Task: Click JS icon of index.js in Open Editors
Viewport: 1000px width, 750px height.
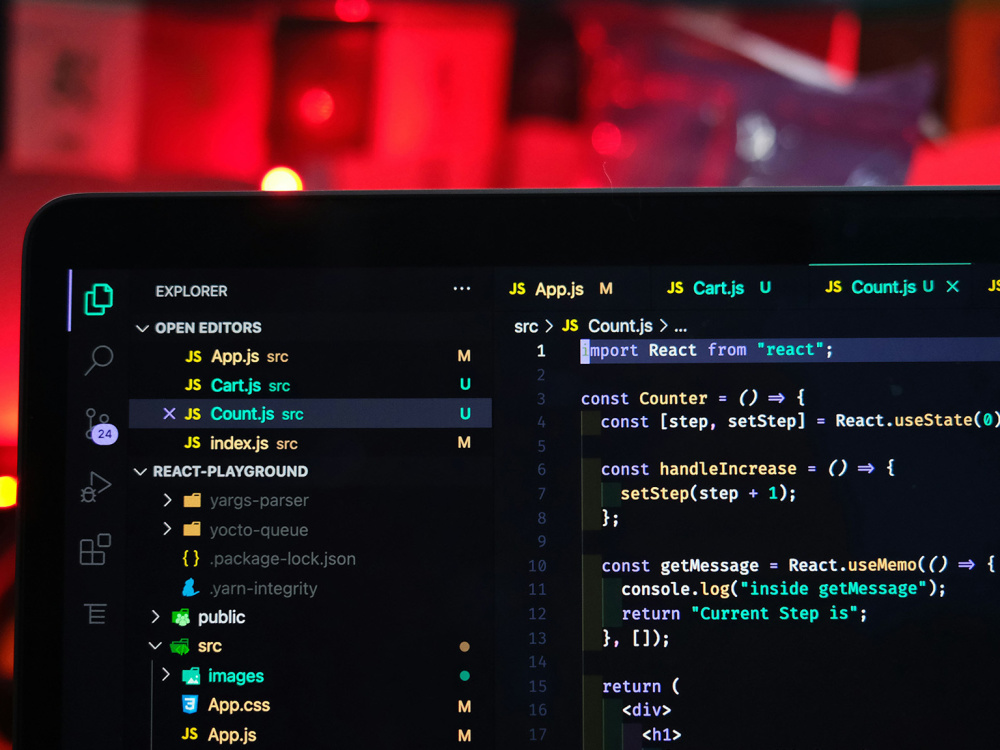Action: coord(193,443)
